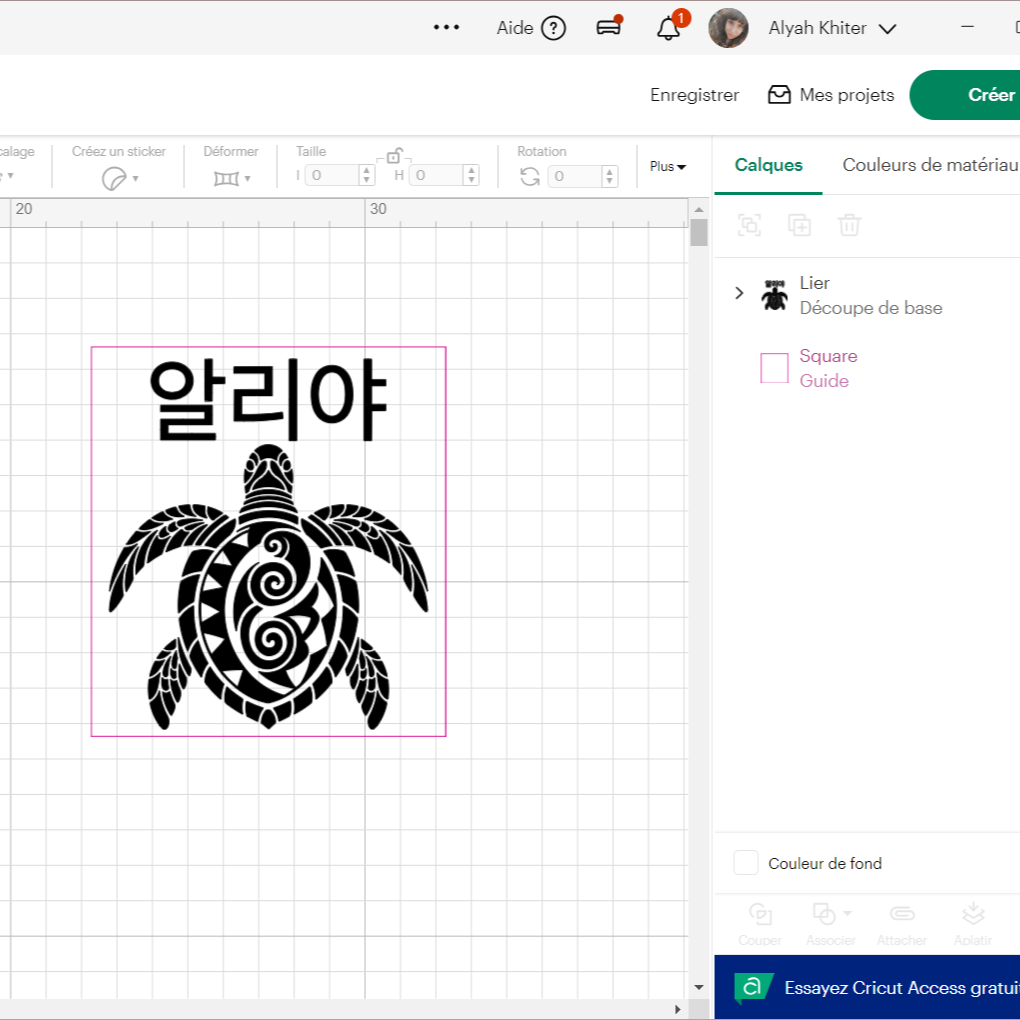Open the Plus dropdown menu
The image size is (1020, 1020).
tap(668, 167)
